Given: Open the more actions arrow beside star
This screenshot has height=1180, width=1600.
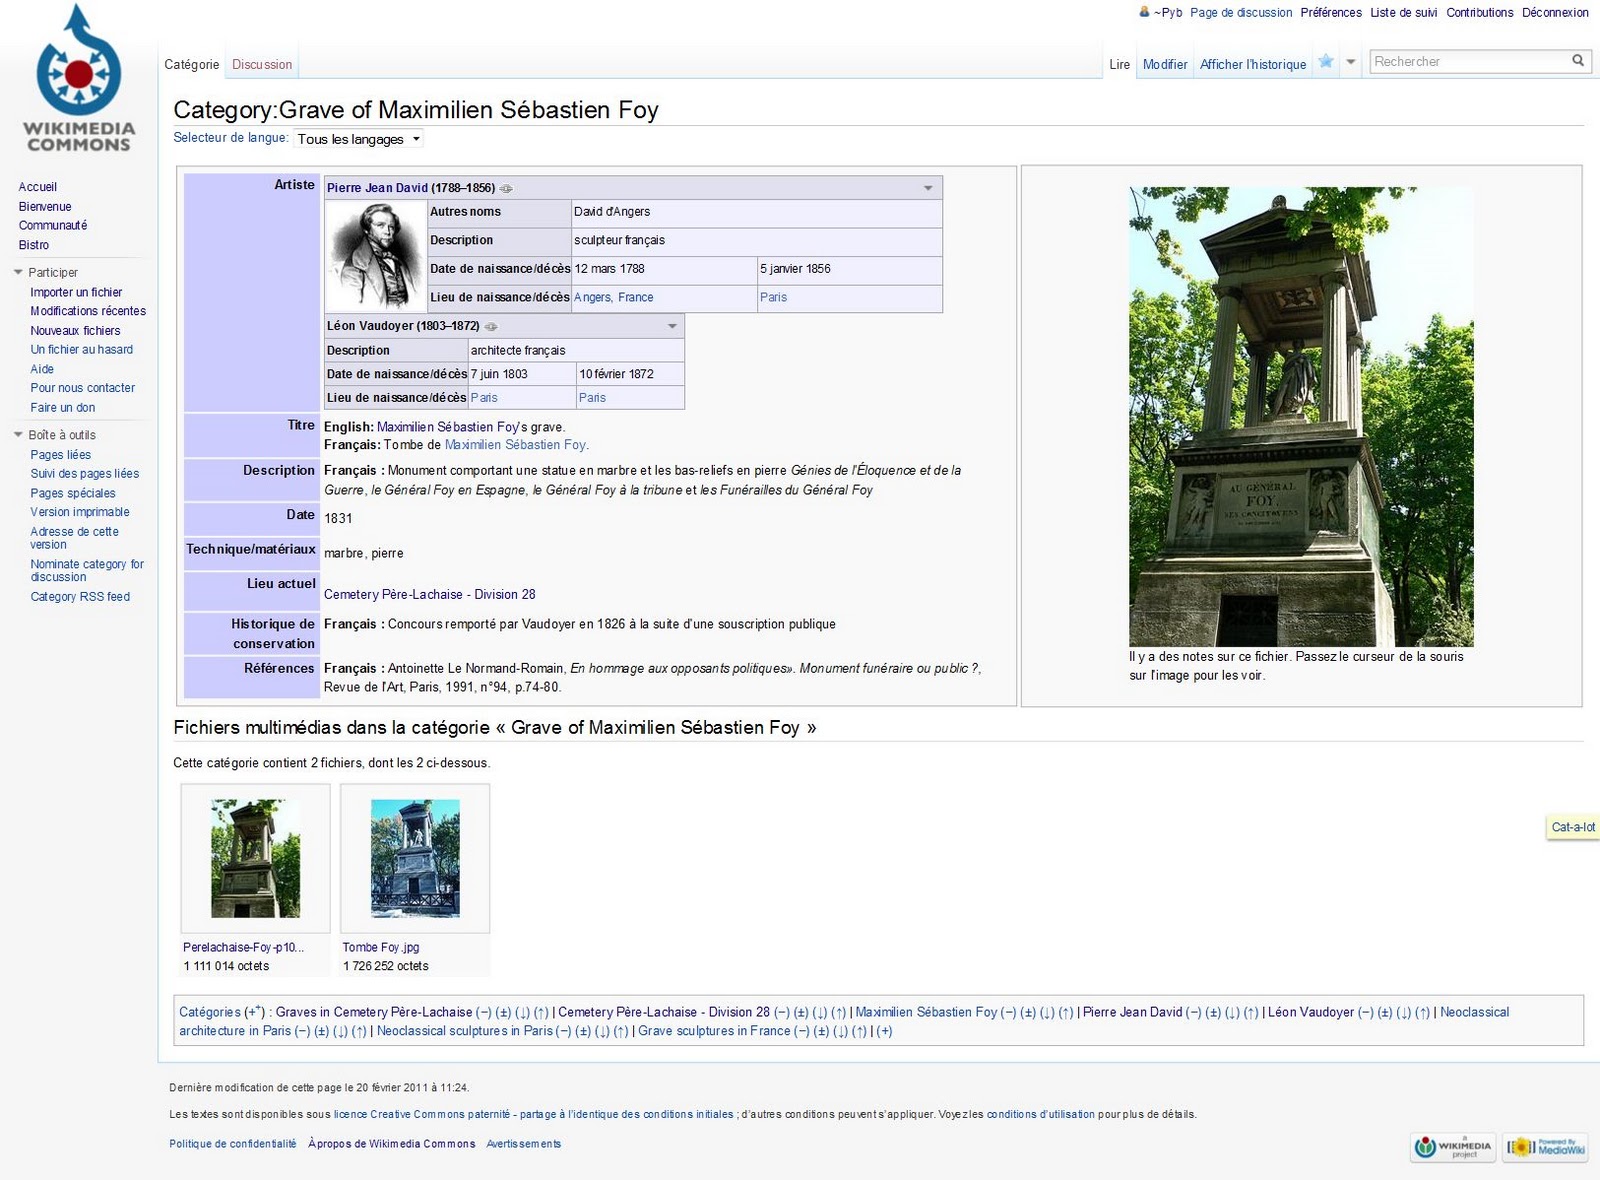Looking at the screenshot, I should (1351, 62).
